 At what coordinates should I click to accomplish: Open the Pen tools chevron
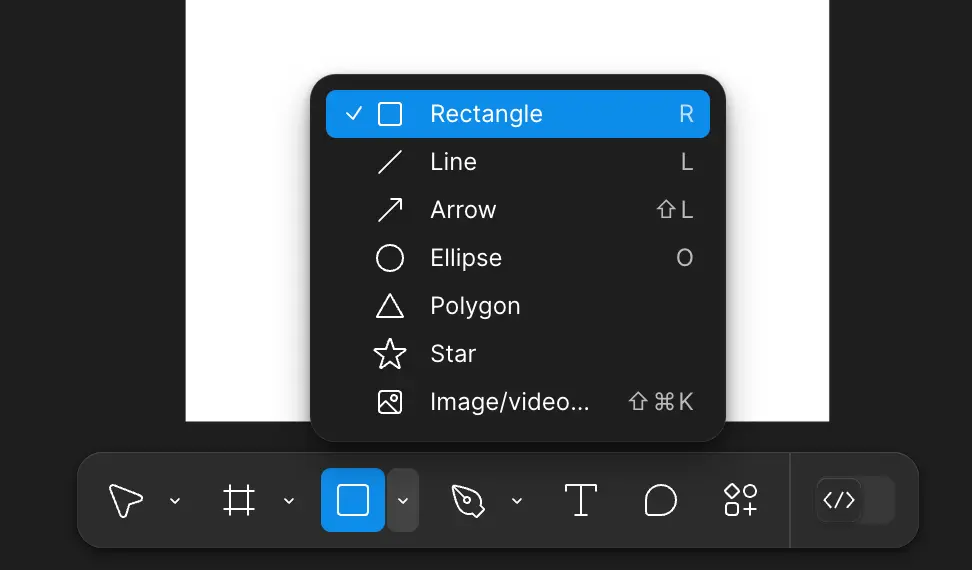pos(517,500)
